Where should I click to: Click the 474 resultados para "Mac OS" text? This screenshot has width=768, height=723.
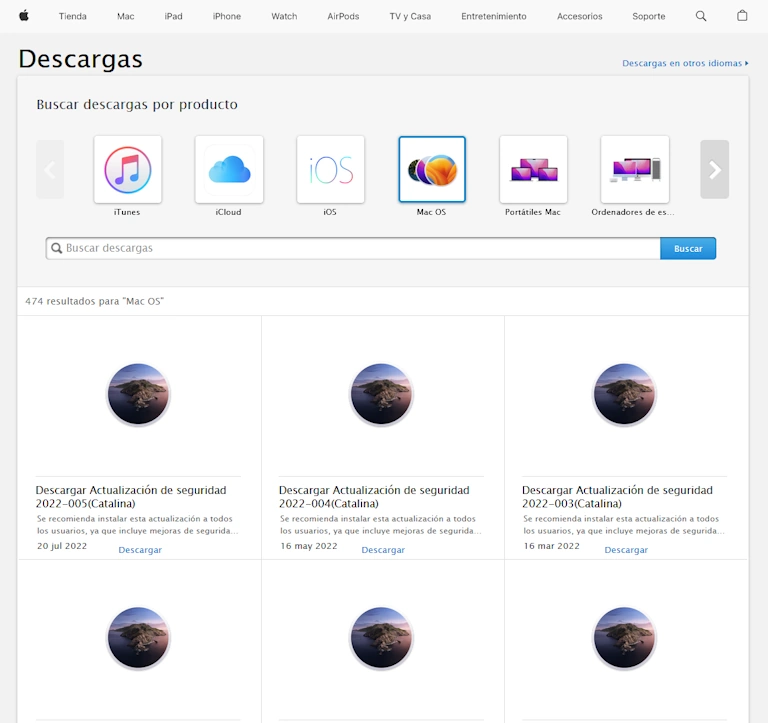pyautogui.click(x=95, y=301)
